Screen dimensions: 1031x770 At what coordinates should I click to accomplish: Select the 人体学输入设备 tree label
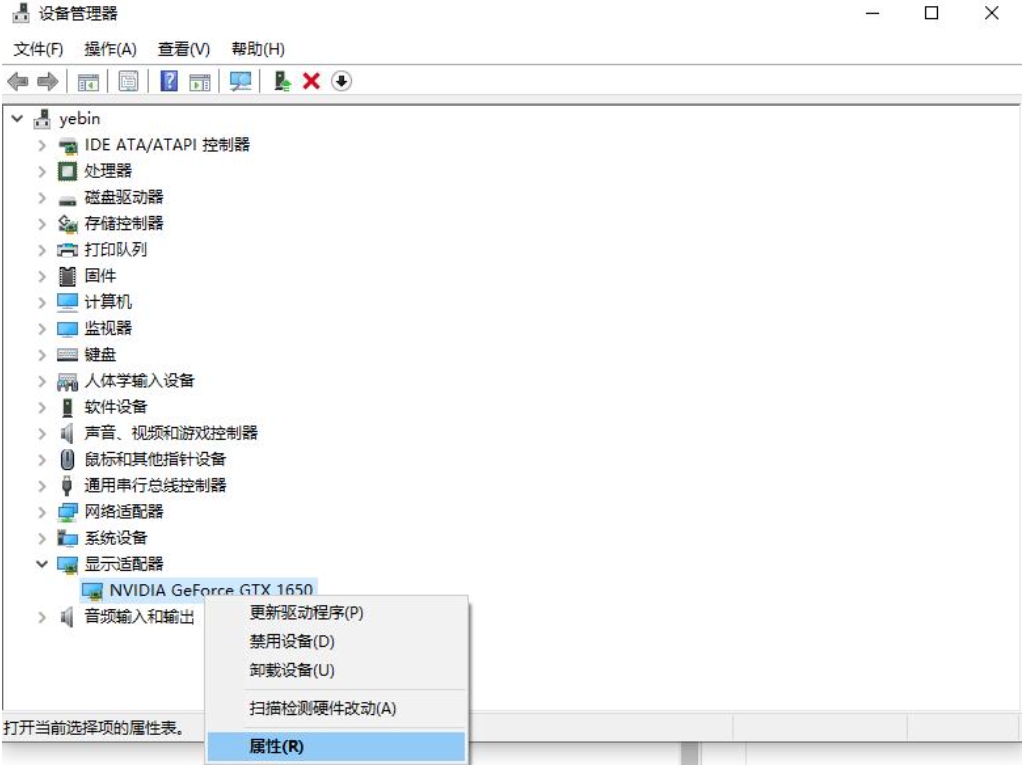139,381
